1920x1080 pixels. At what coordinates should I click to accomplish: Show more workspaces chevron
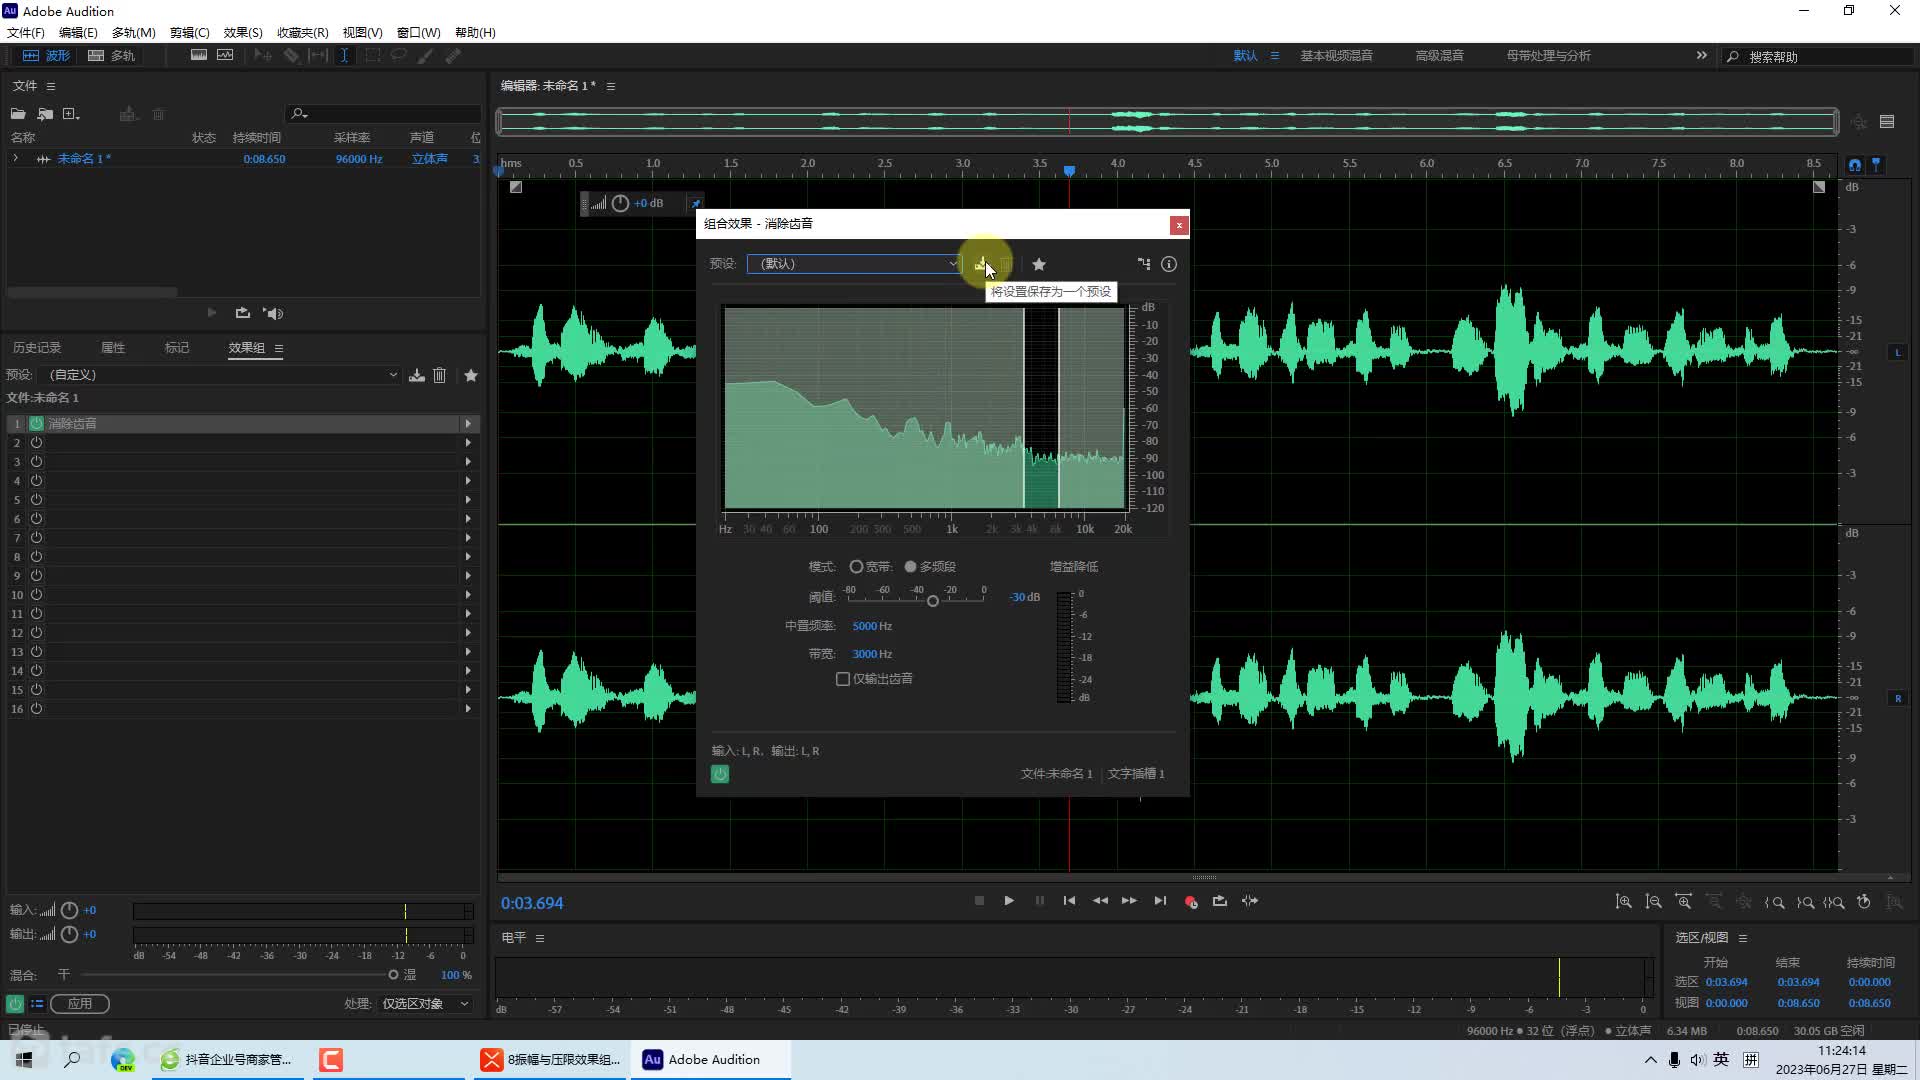click(1702, 56)
